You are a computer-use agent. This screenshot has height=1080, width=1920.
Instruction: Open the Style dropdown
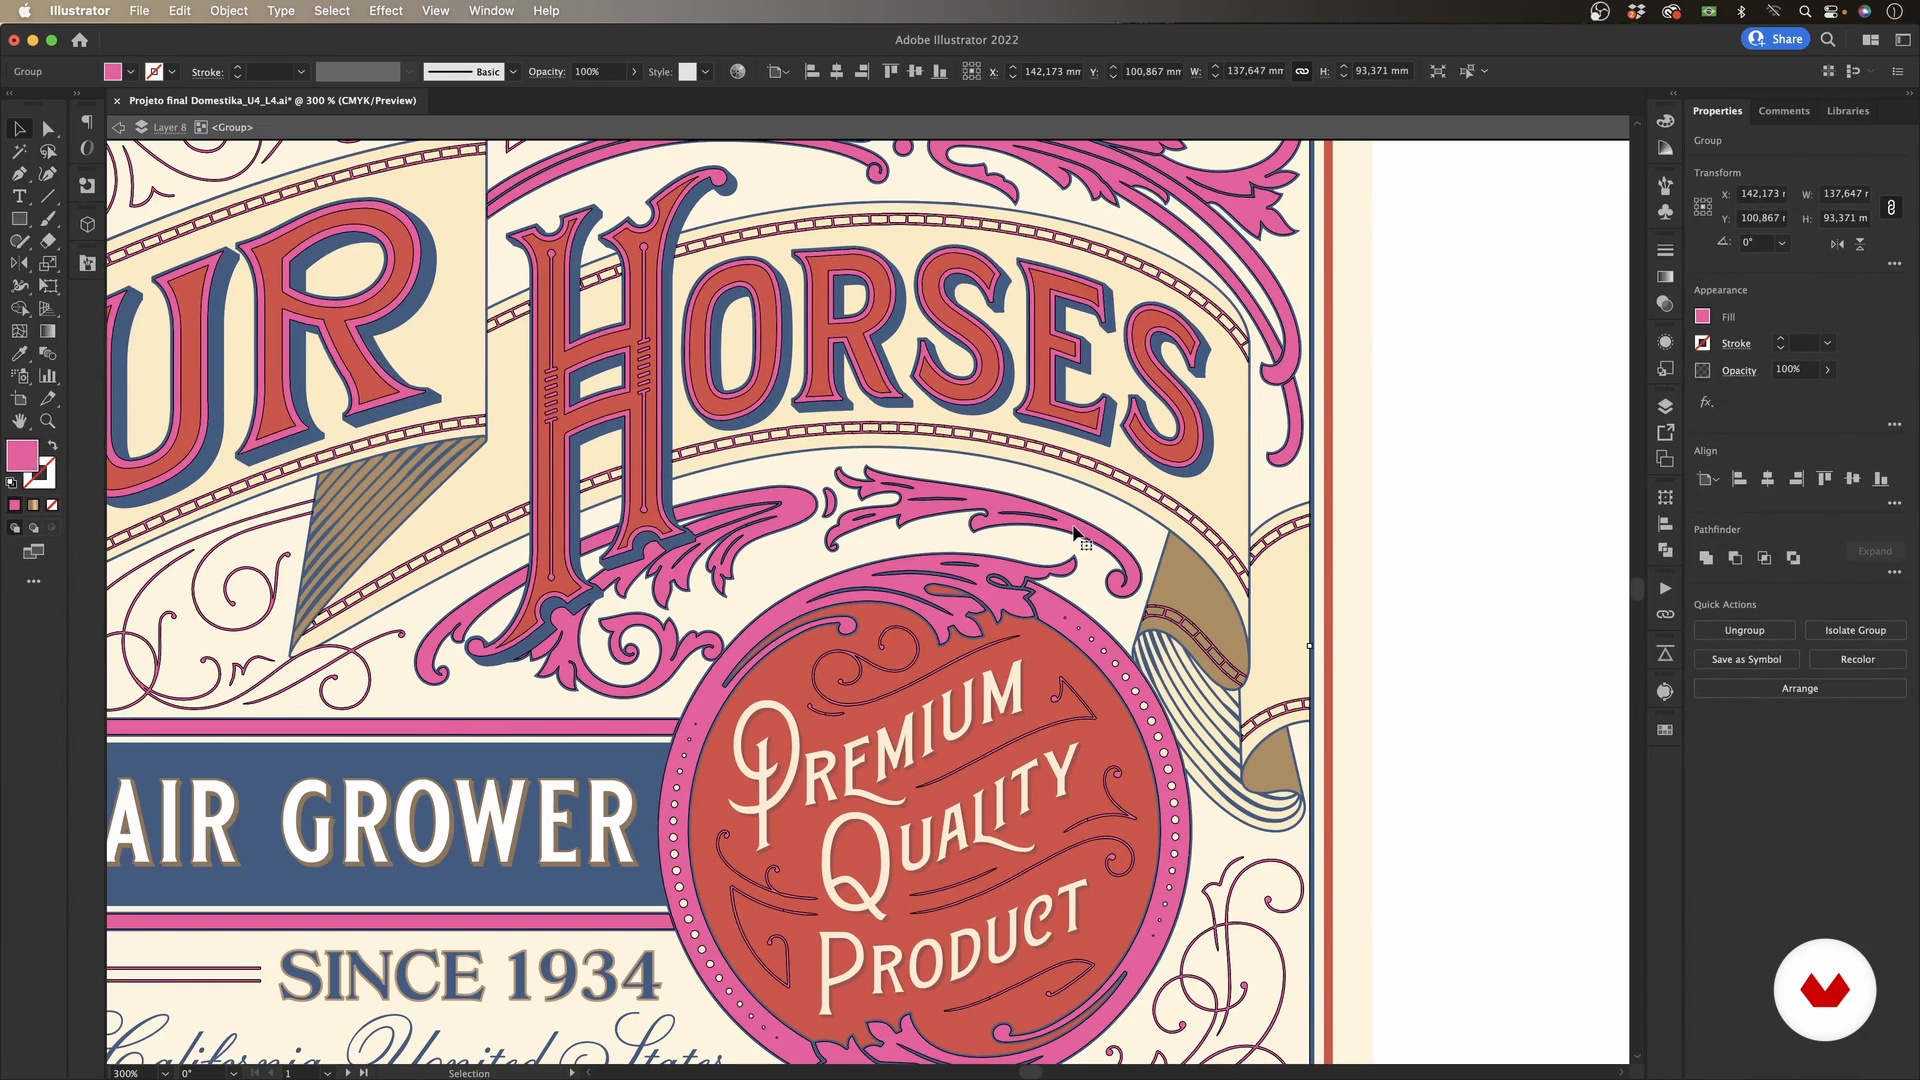pos(705,72)
